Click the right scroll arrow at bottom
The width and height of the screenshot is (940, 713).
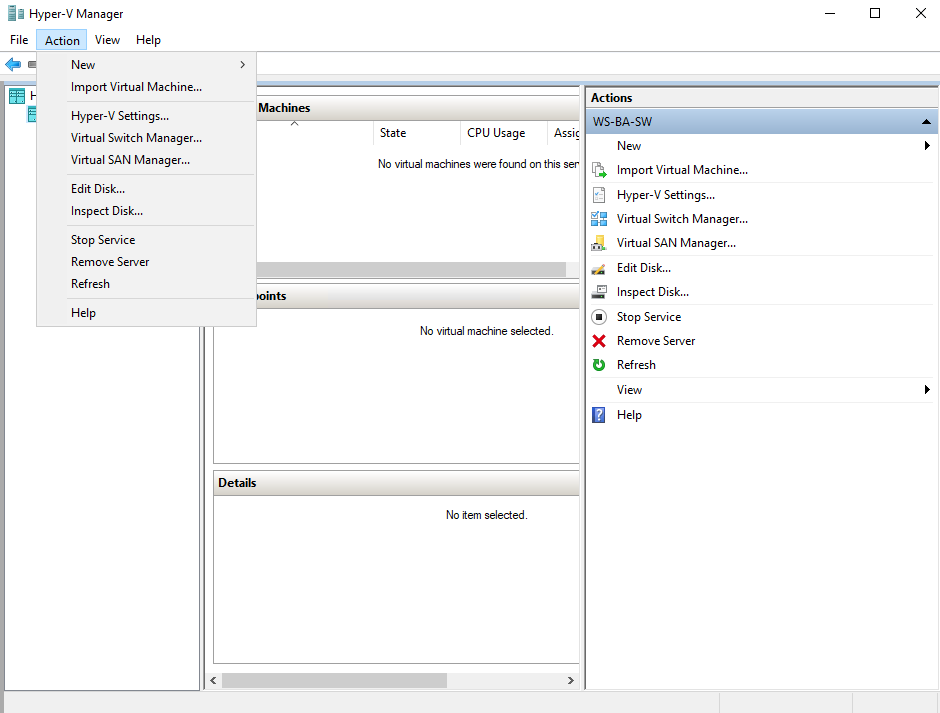click(x=571, y=681)
